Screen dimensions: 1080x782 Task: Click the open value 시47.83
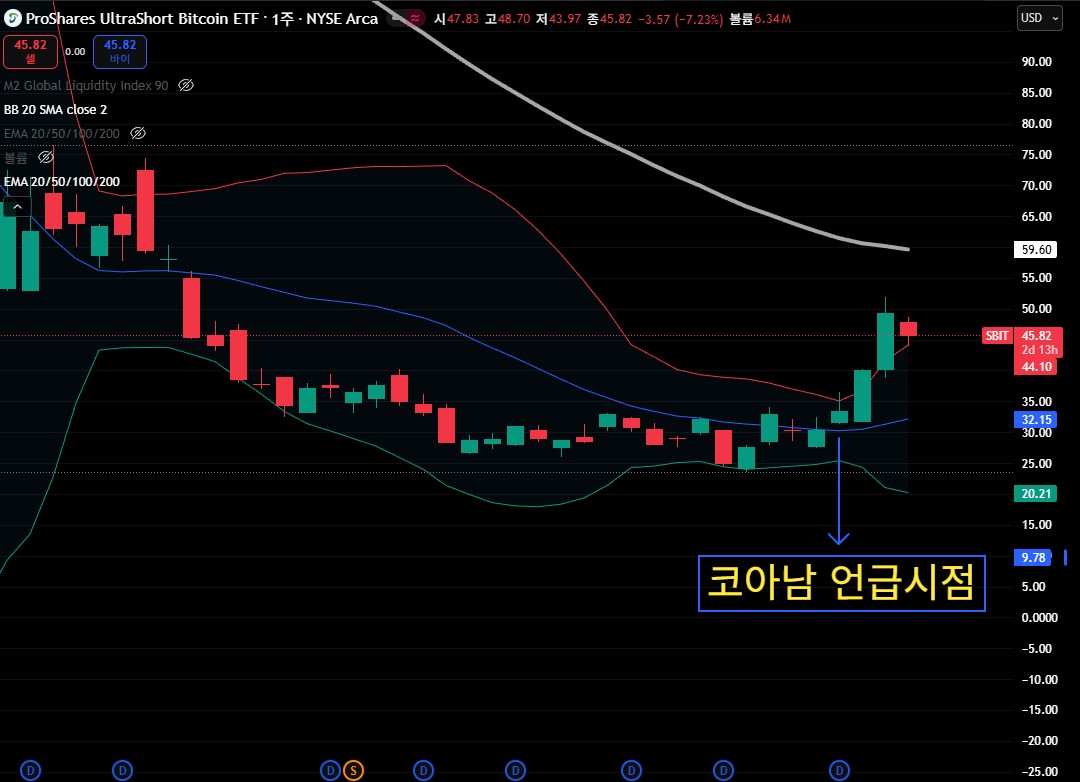pos(456,19)
